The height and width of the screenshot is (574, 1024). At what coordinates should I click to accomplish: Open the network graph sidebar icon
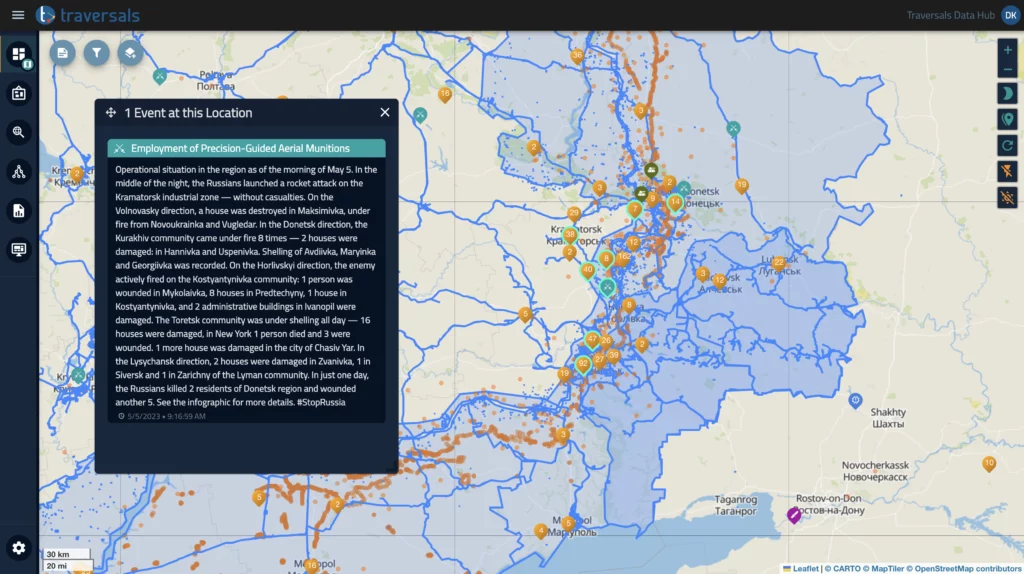pyautogui.click(x=19, y=171)
